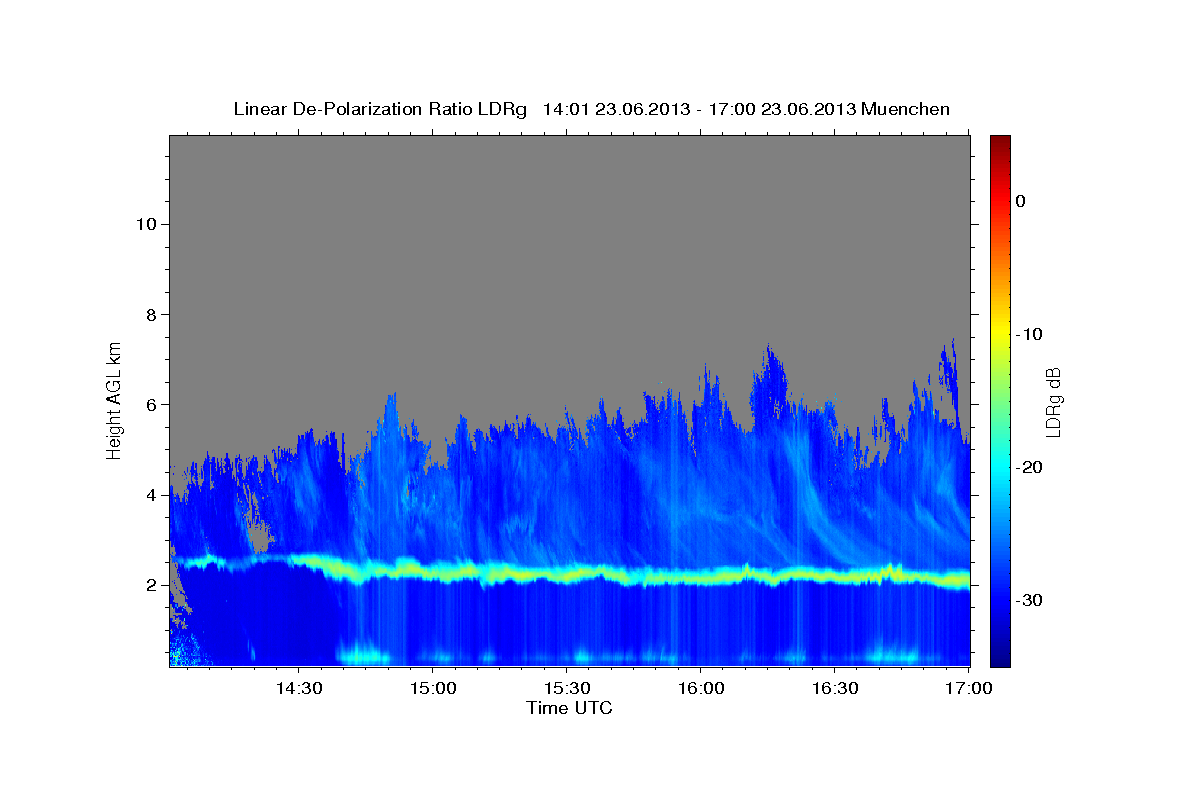This screenshot has width=1200, height=800.
Task: Click the 15:30 time tick label
Action: coord(566,689)
